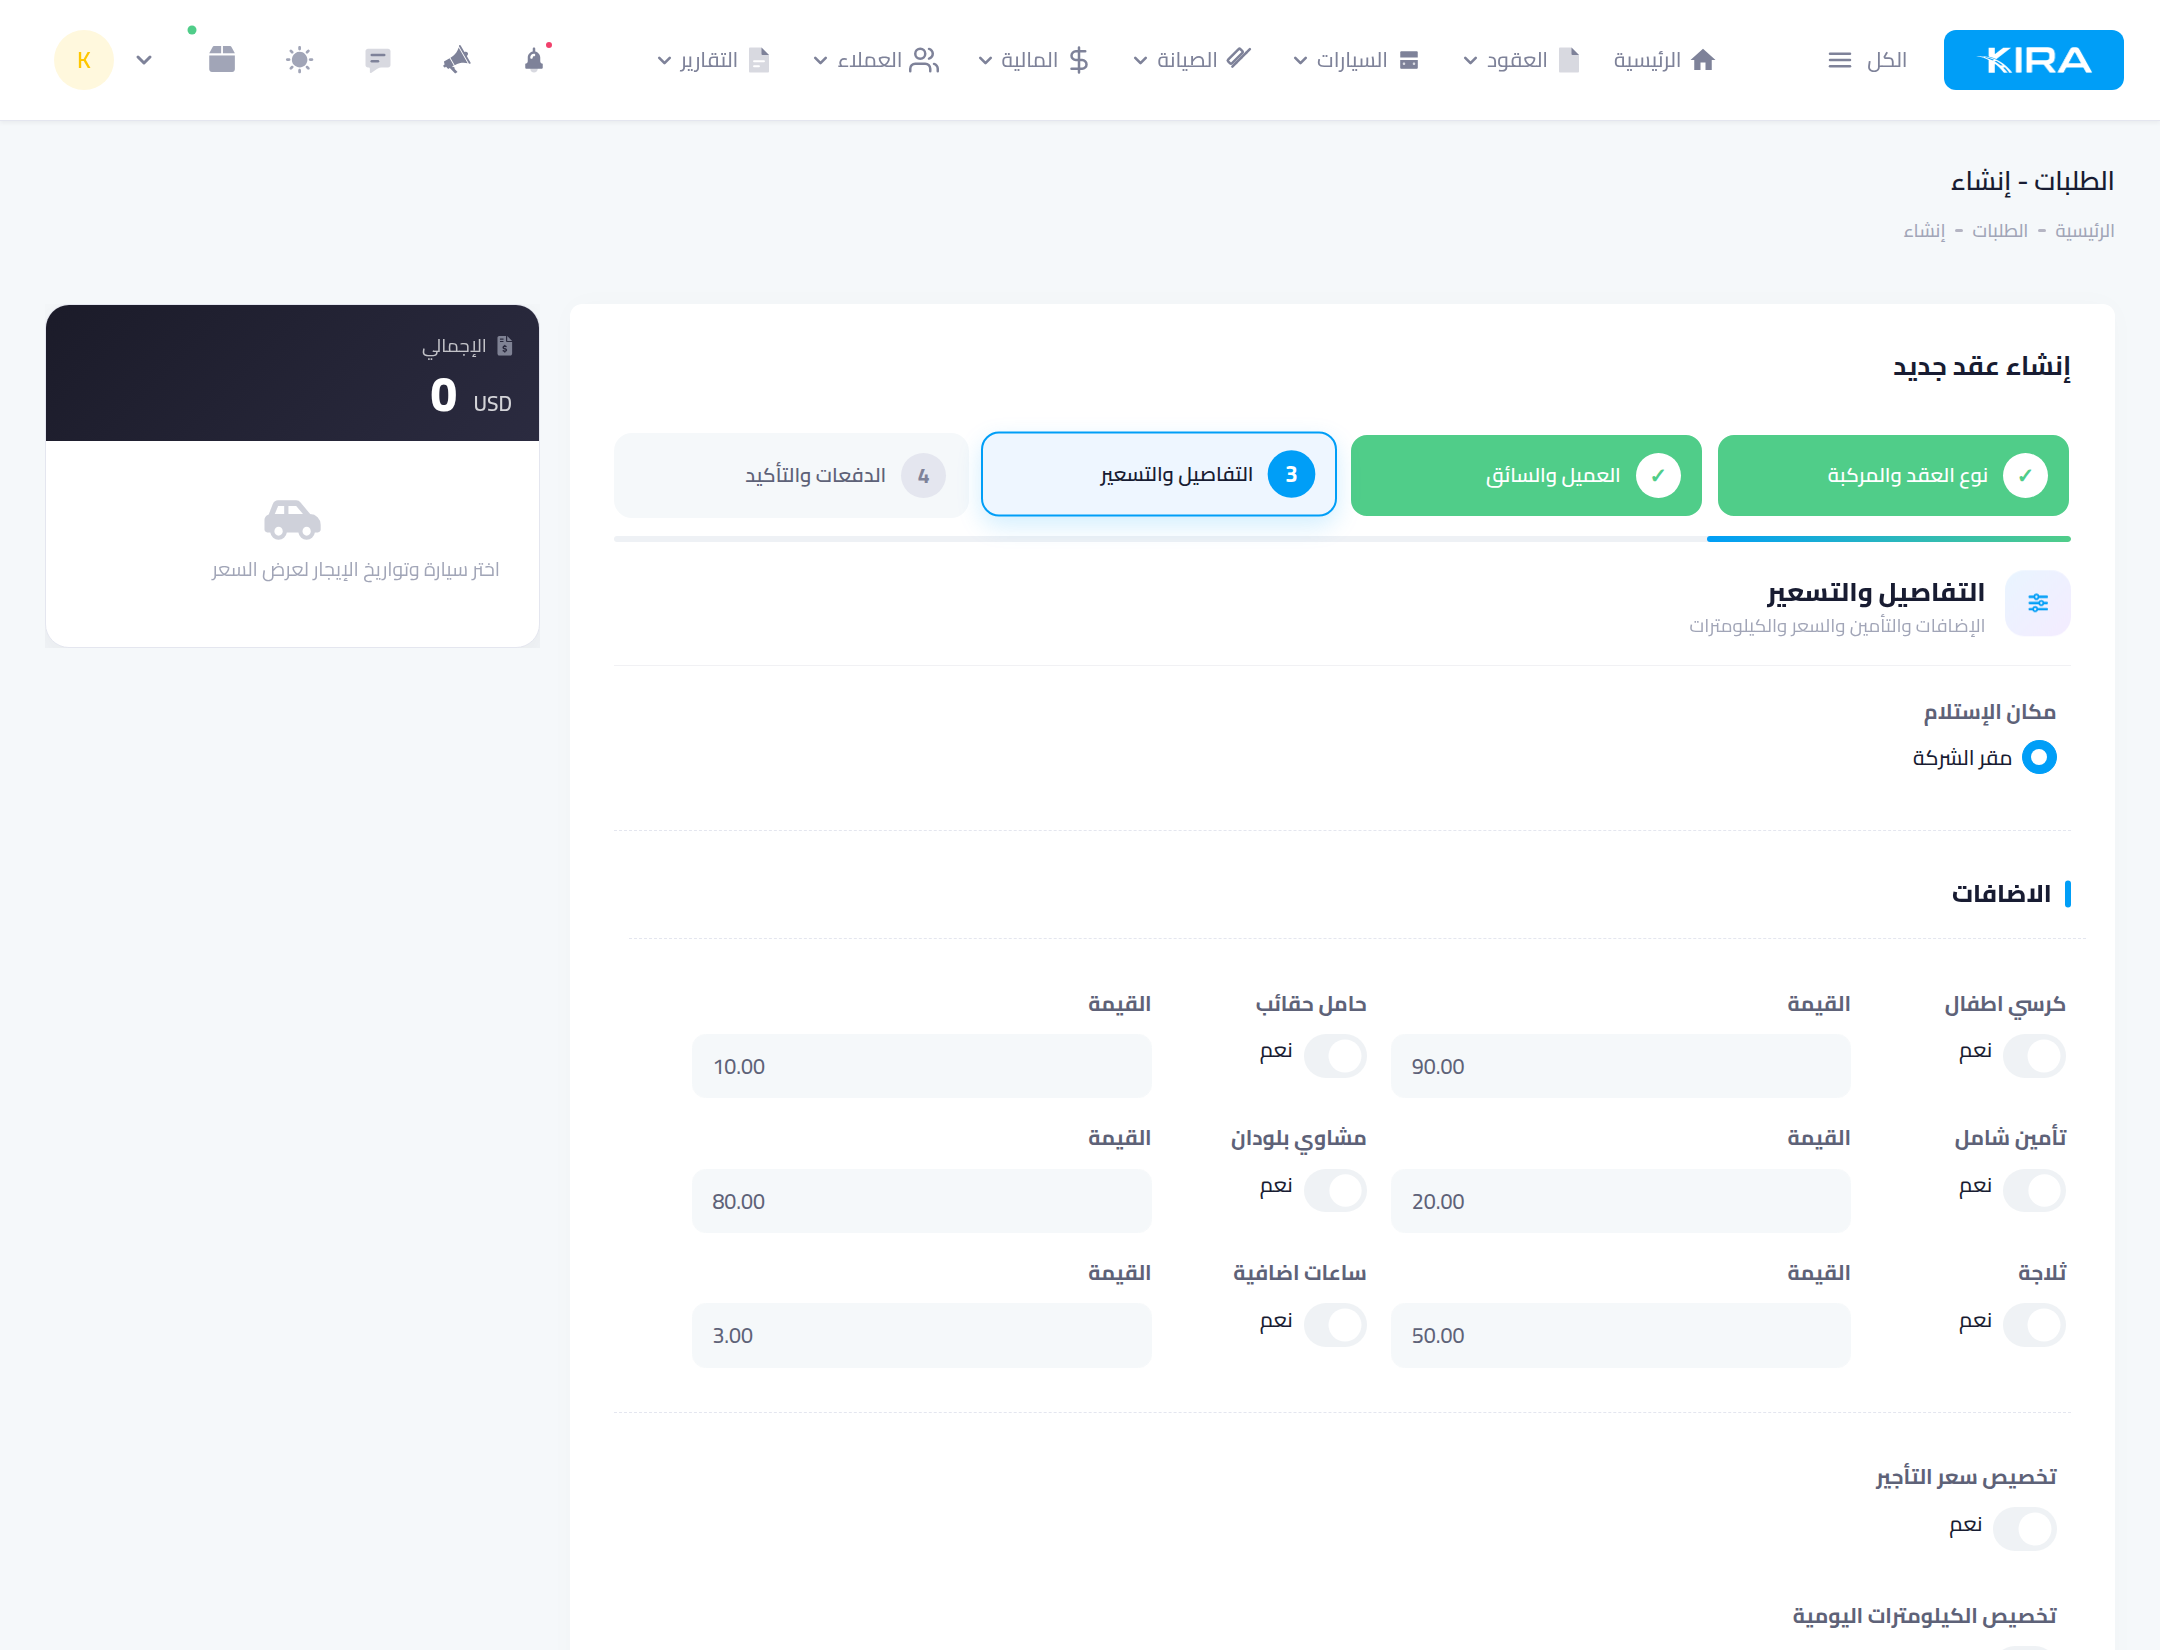The height and width of the screenshot is (1650, 2160).
Task: Select التفاصيل والتسعير step tab
Action: [x=1159, y=474]
